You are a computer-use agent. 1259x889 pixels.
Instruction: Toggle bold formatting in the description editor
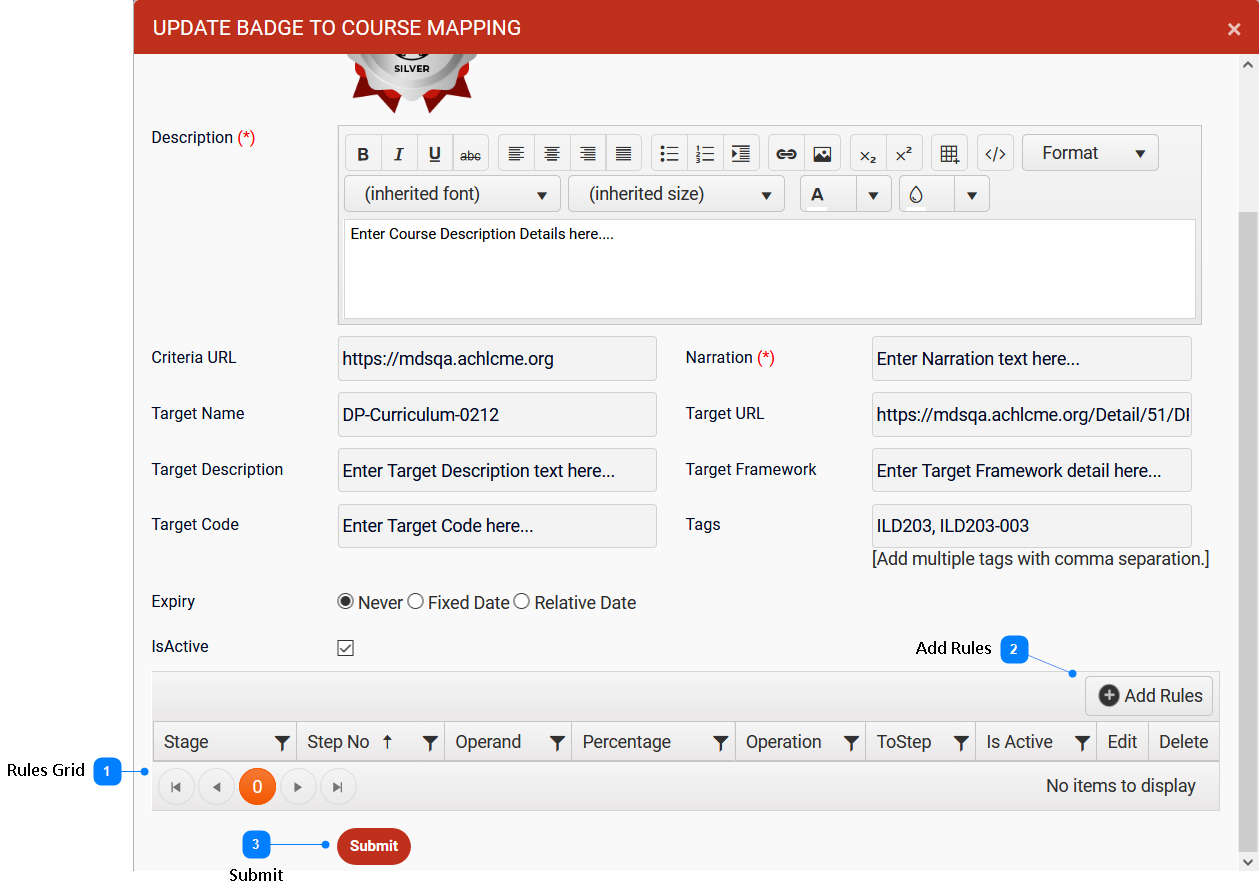[363, 154]
